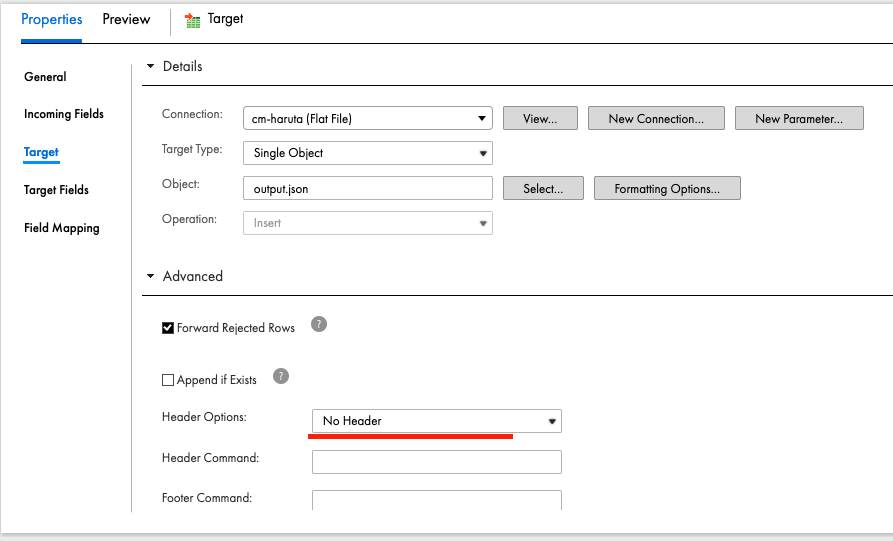The image size is (893, 541).
Task: Open the Header Options dropdown
Action: (x=437, y=421)
